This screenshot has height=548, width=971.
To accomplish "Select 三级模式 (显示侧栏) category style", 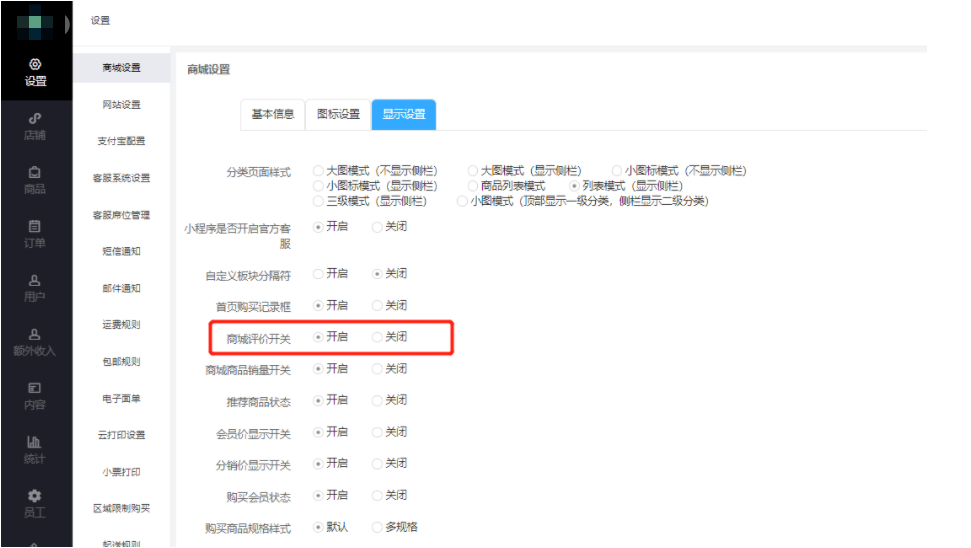I will pos(318,201).
